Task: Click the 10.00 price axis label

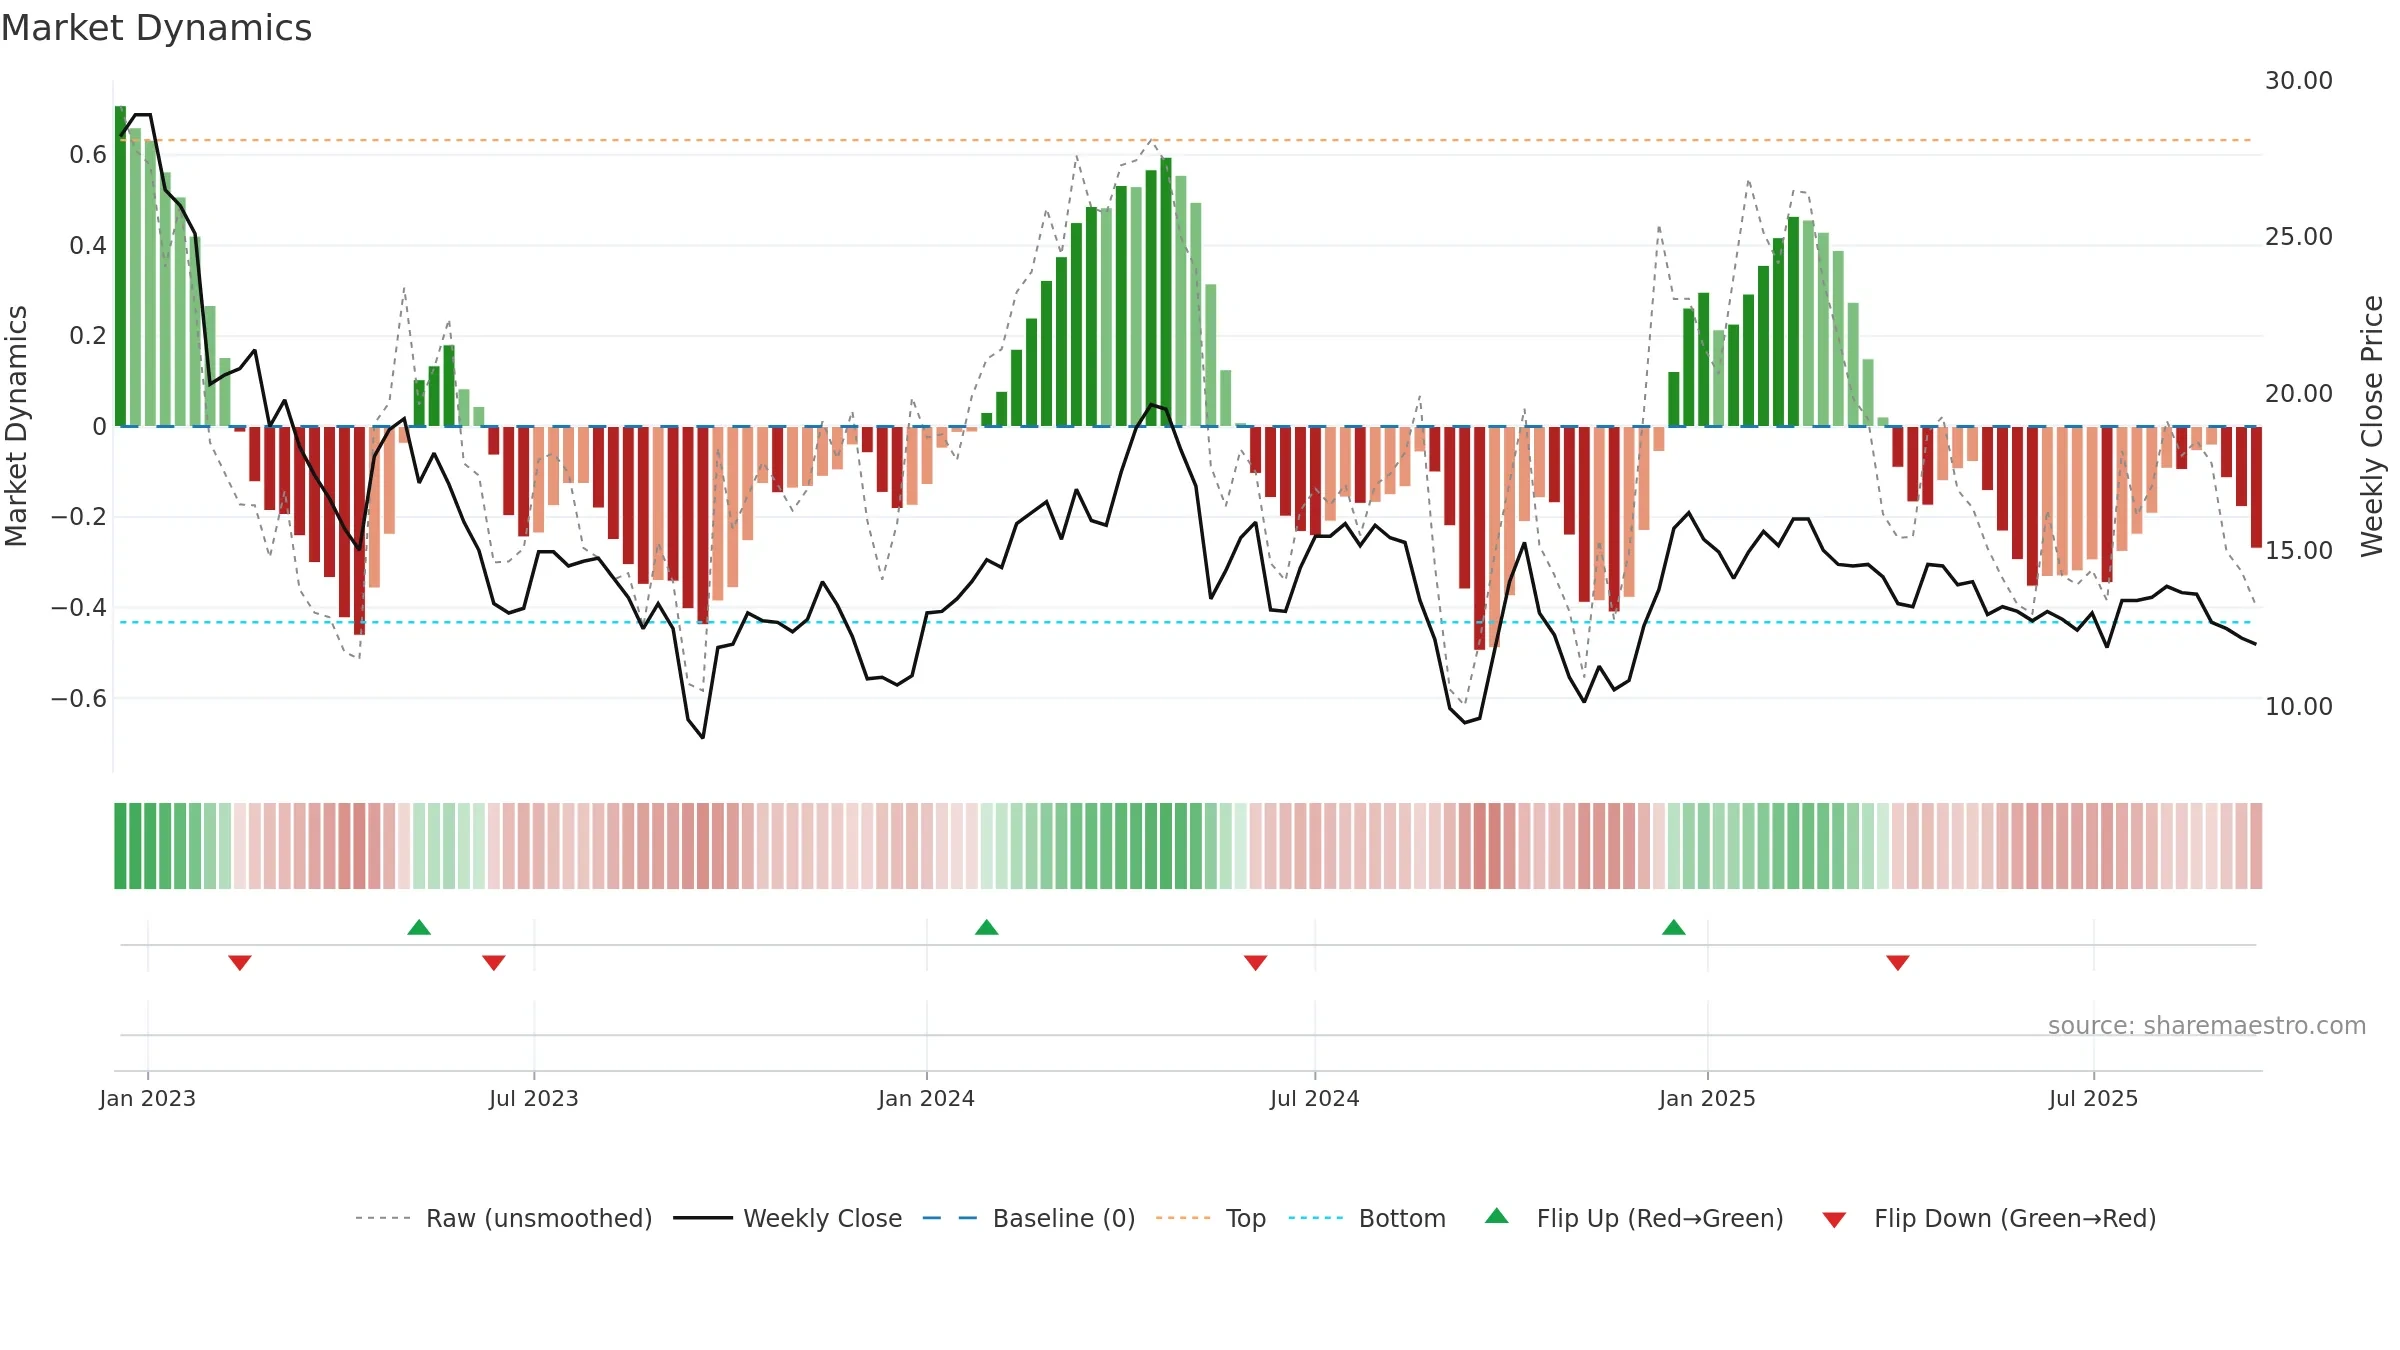Action: point(2298,706)
